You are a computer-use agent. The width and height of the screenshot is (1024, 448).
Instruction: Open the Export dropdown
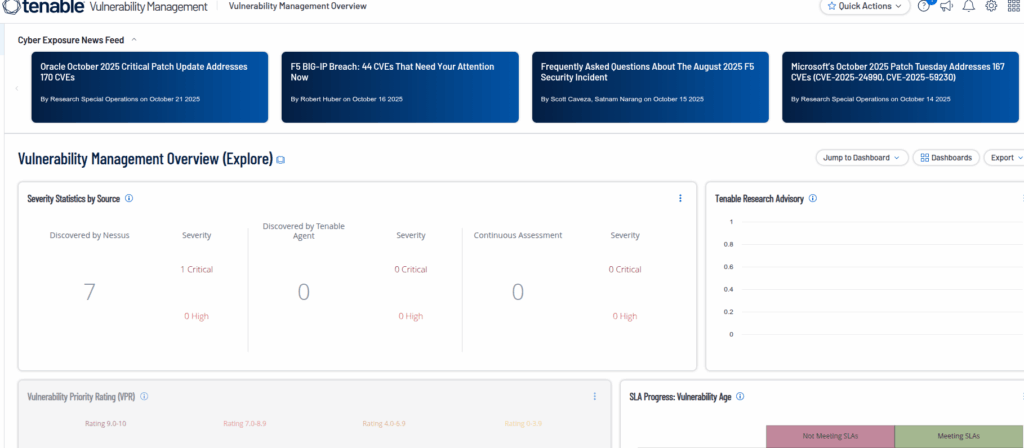coord(1003,157)
